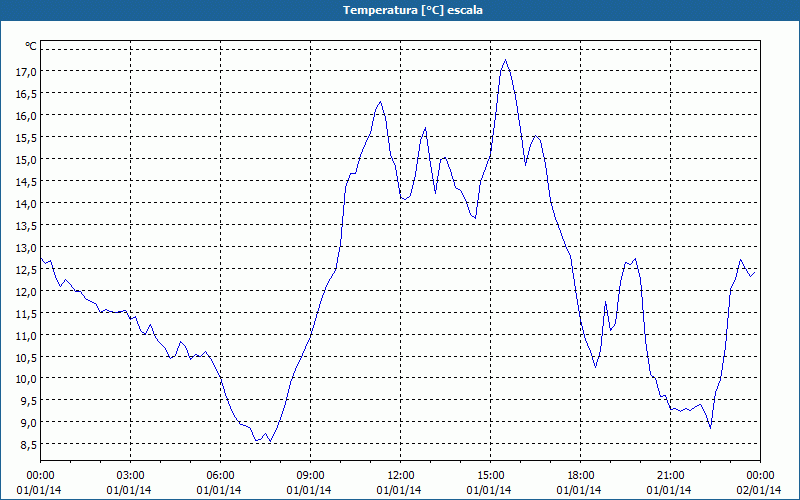The image size is (800, 500).
Task: Click the 01/01/14 date under 12:00
Action: coord(399,490)
